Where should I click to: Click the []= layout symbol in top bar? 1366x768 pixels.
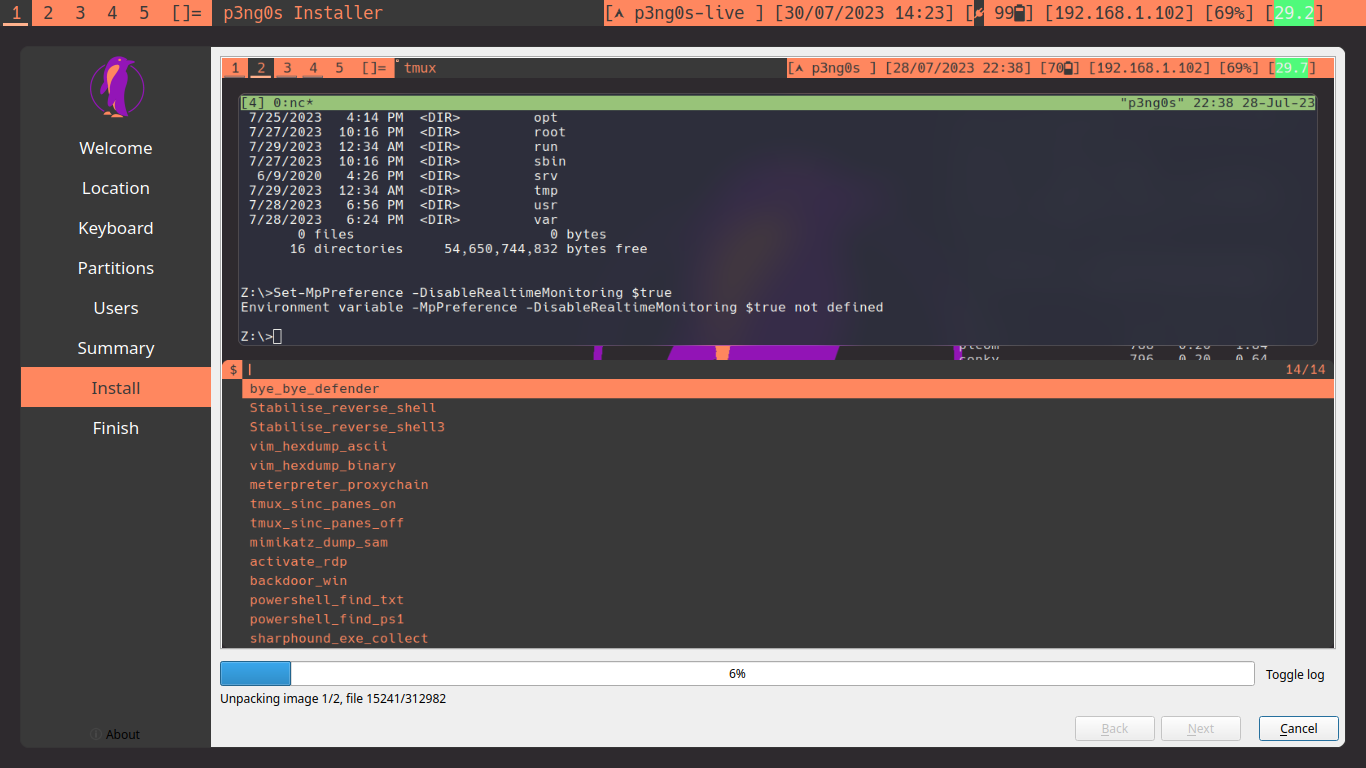pos(186,13)
